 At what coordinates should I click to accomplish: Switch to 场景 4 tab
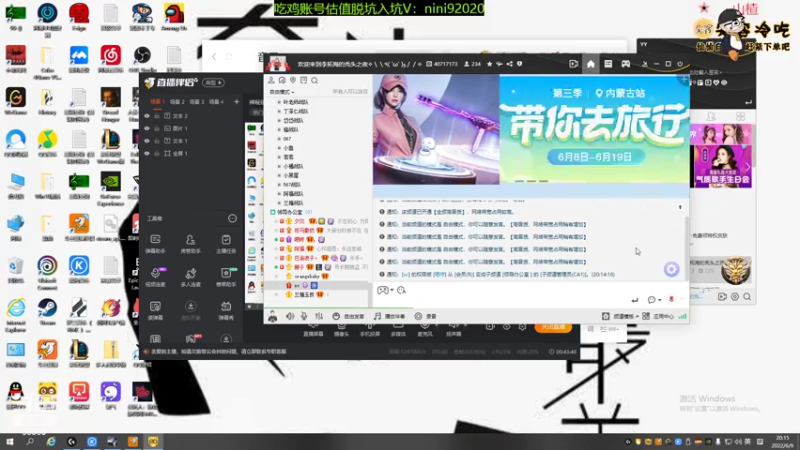coord(216,102)
